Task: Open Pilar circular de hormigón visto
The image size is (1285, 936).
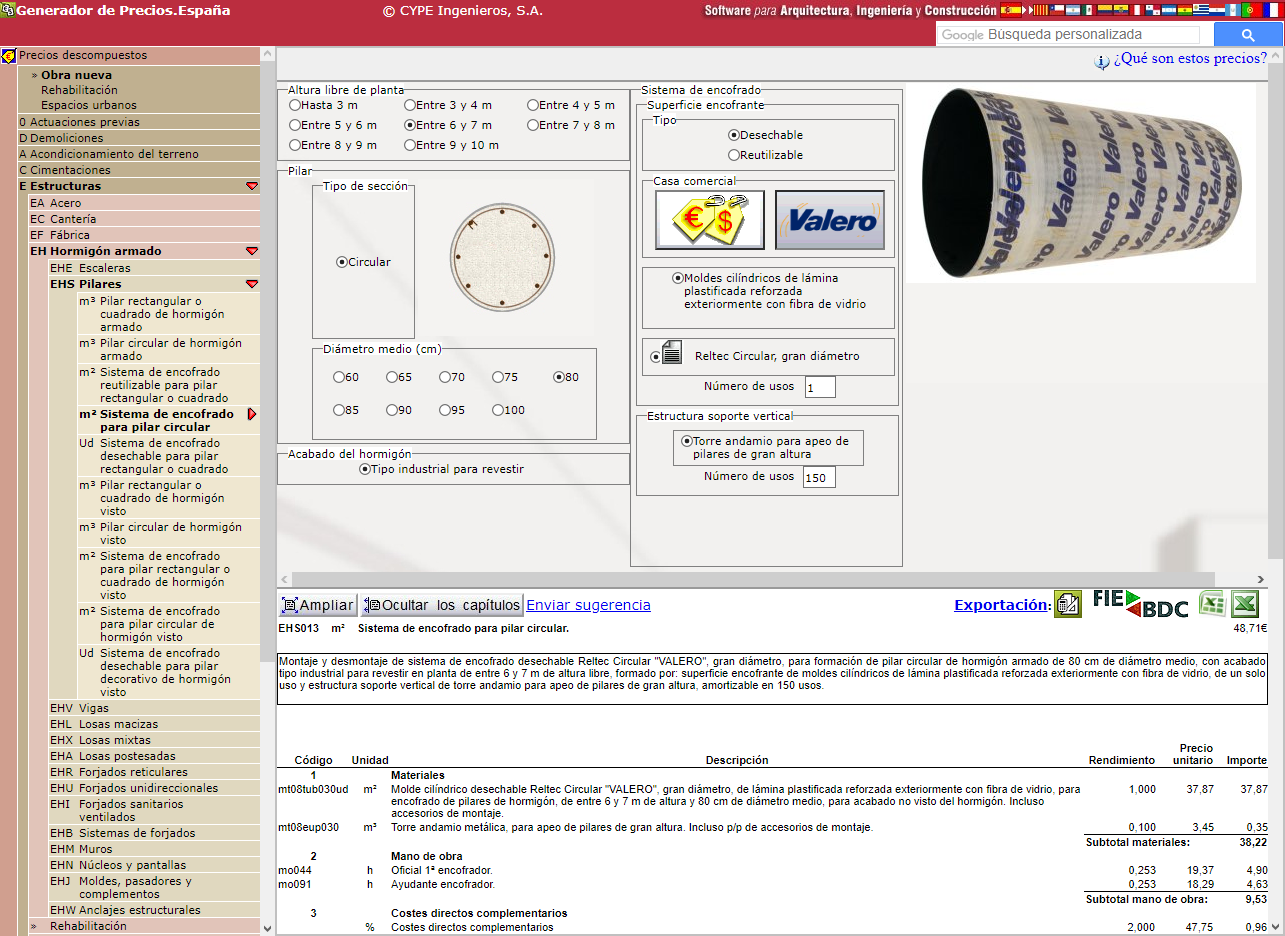Action: point(170,534)
